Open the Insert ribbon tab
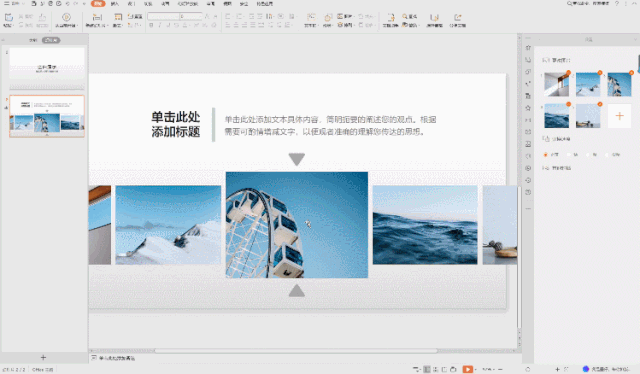 click(x=115, y=4)
